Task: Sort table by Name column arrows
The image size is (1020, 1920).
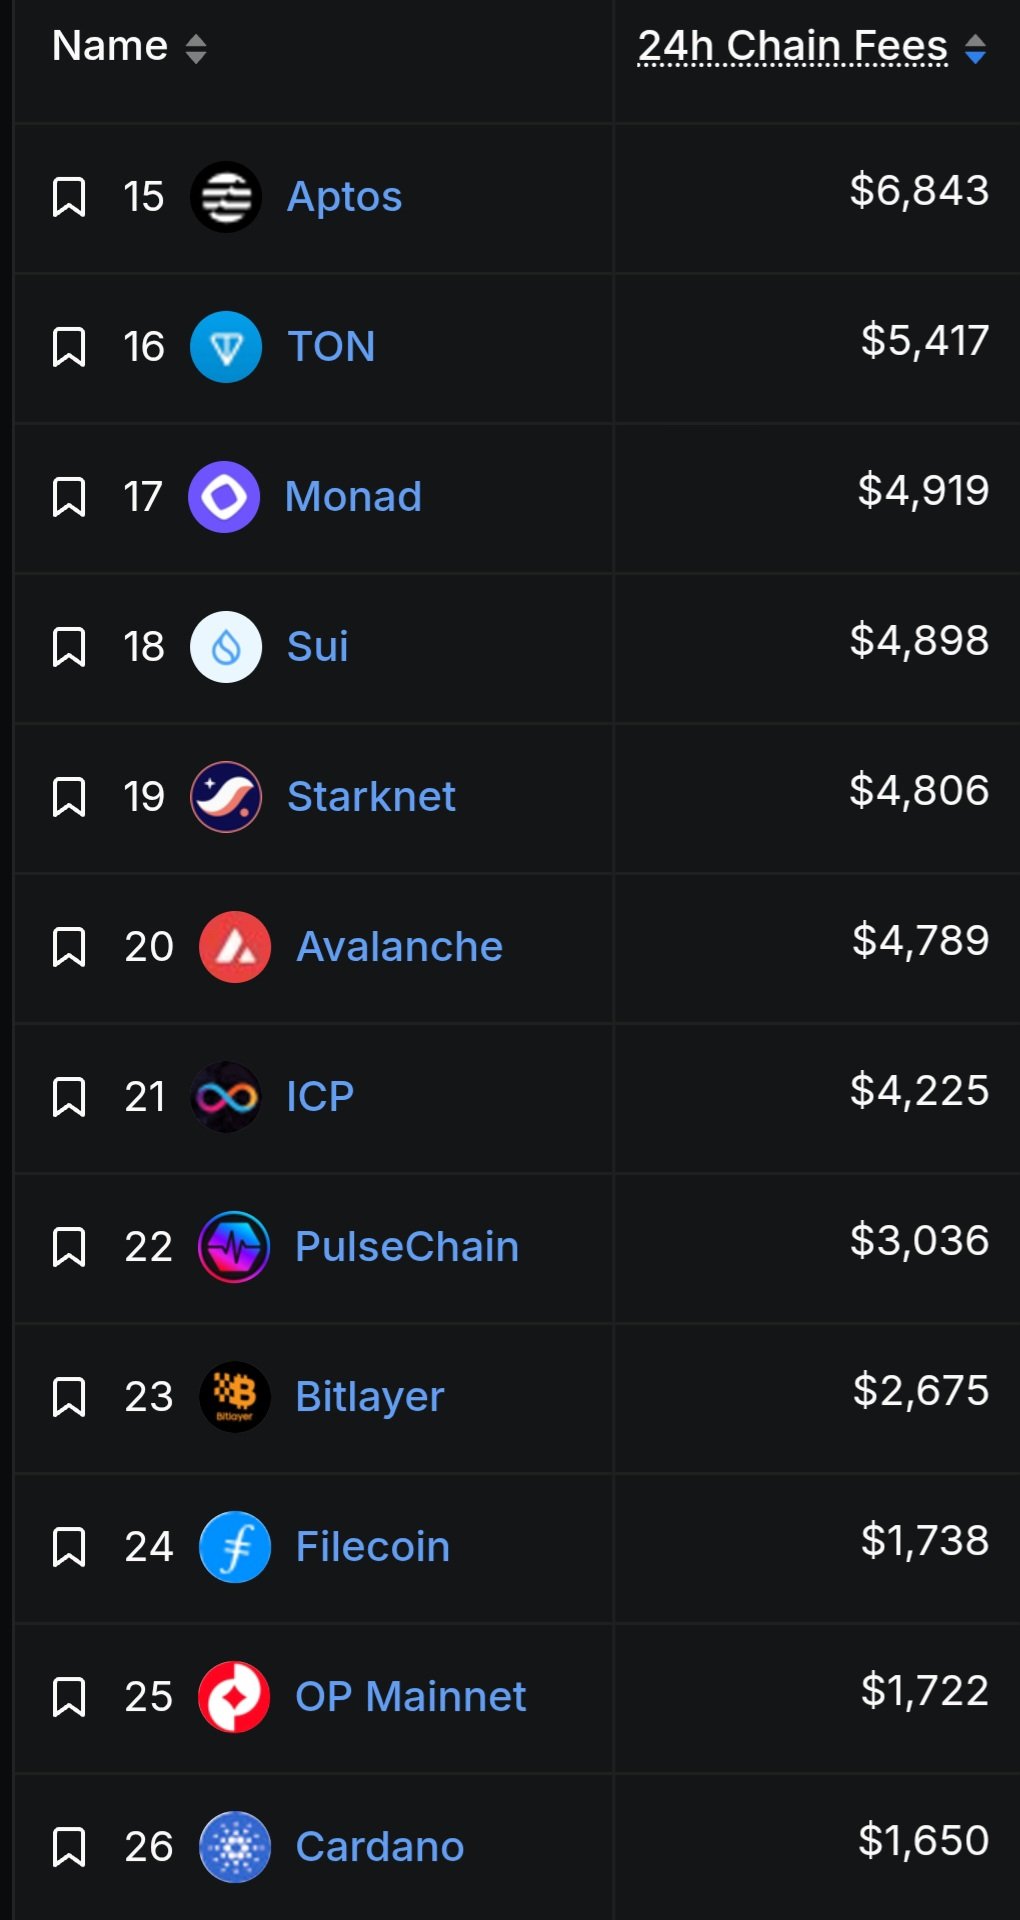Action: coord(196,48)
